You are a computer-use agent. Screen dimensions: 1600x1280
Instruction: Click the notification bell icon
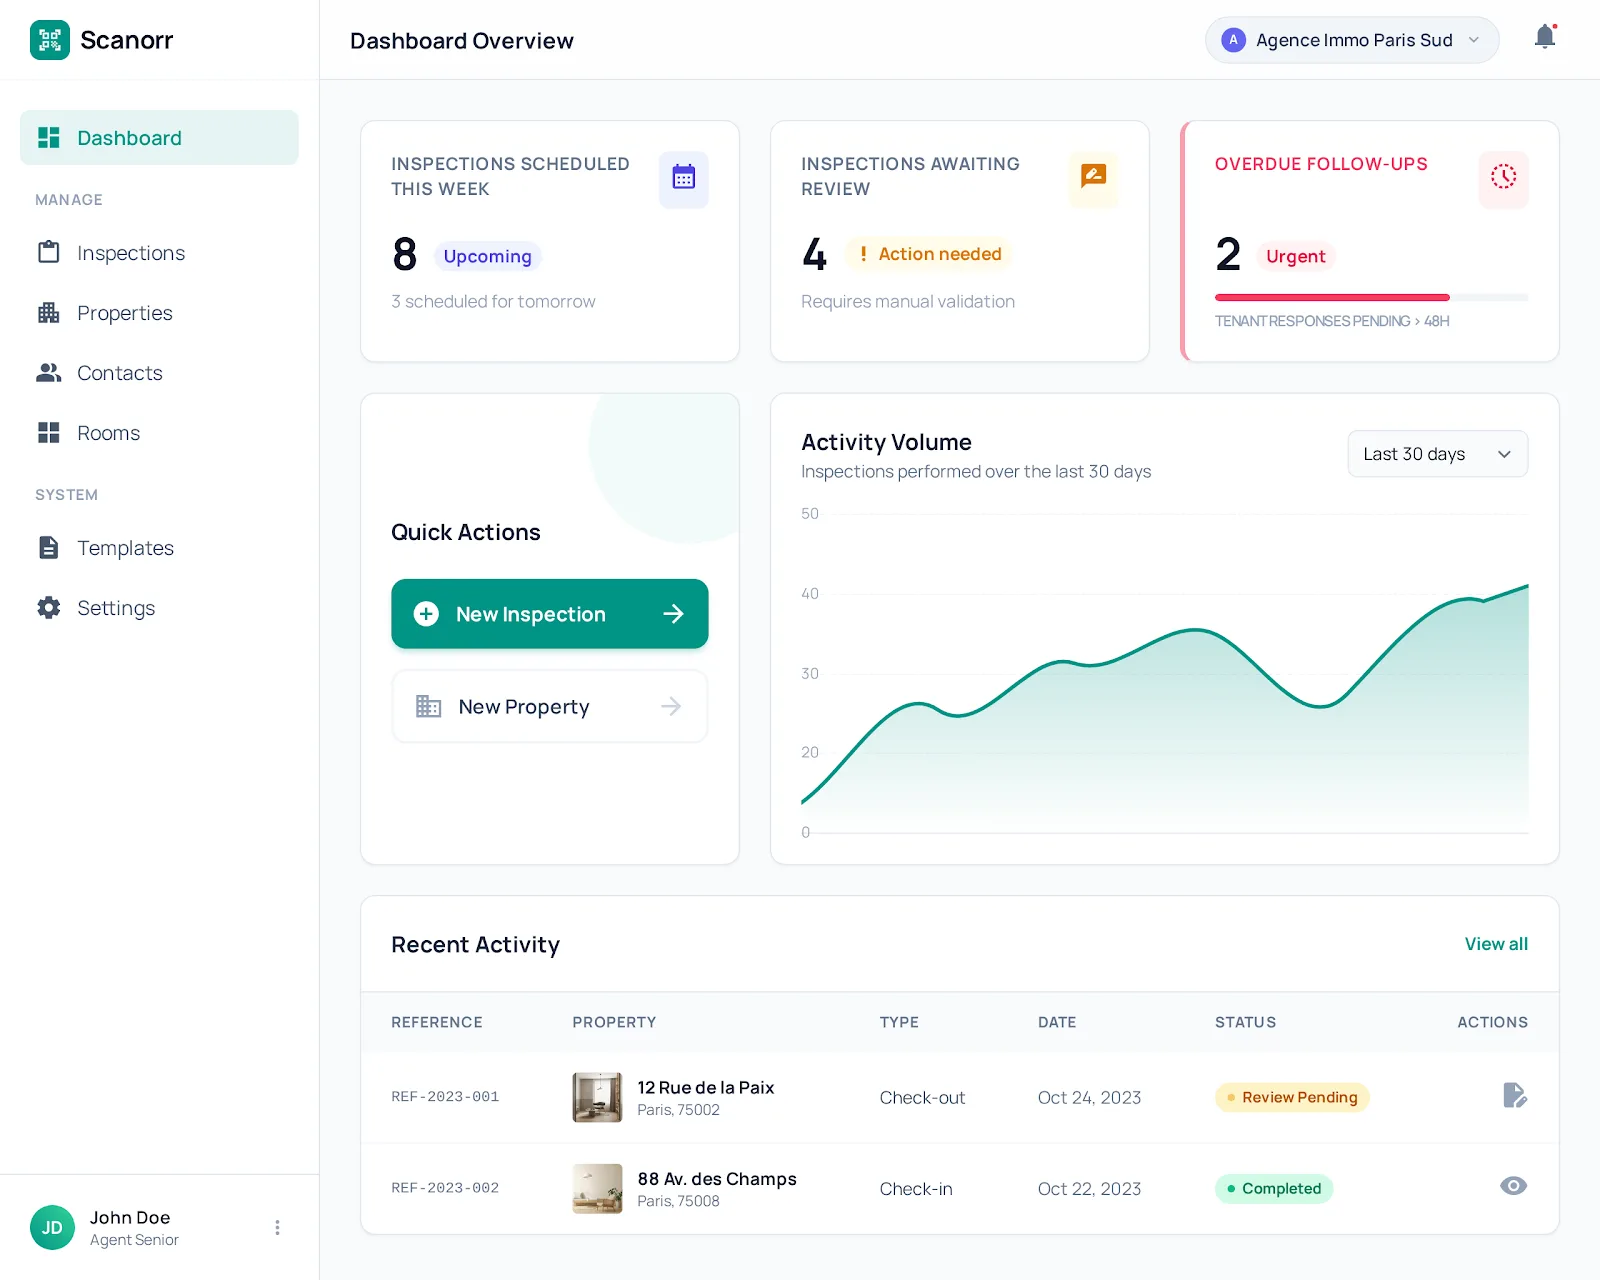(x=1544, y=38)
